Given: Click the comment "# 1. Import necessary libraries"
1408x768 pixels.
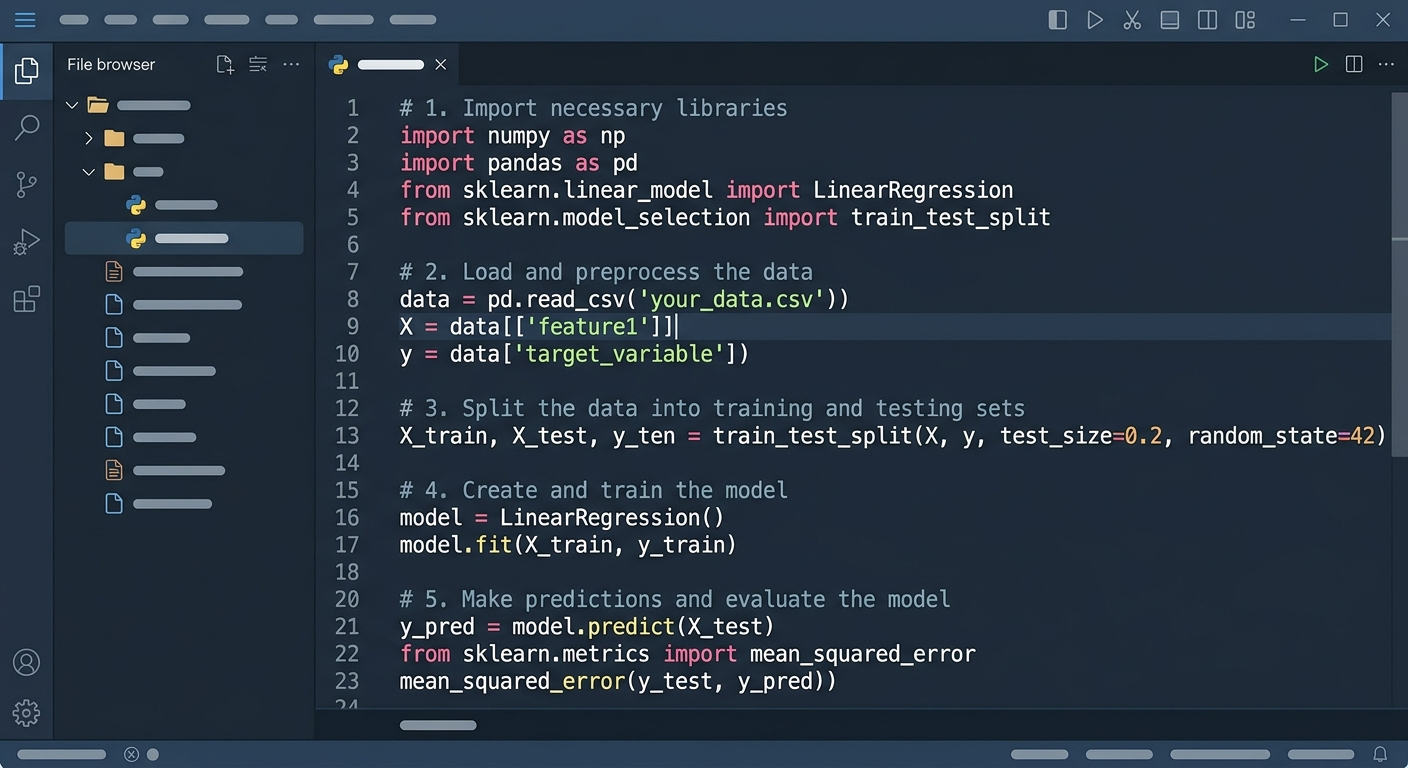Looking at the screenshot, I should click(593, 108).
